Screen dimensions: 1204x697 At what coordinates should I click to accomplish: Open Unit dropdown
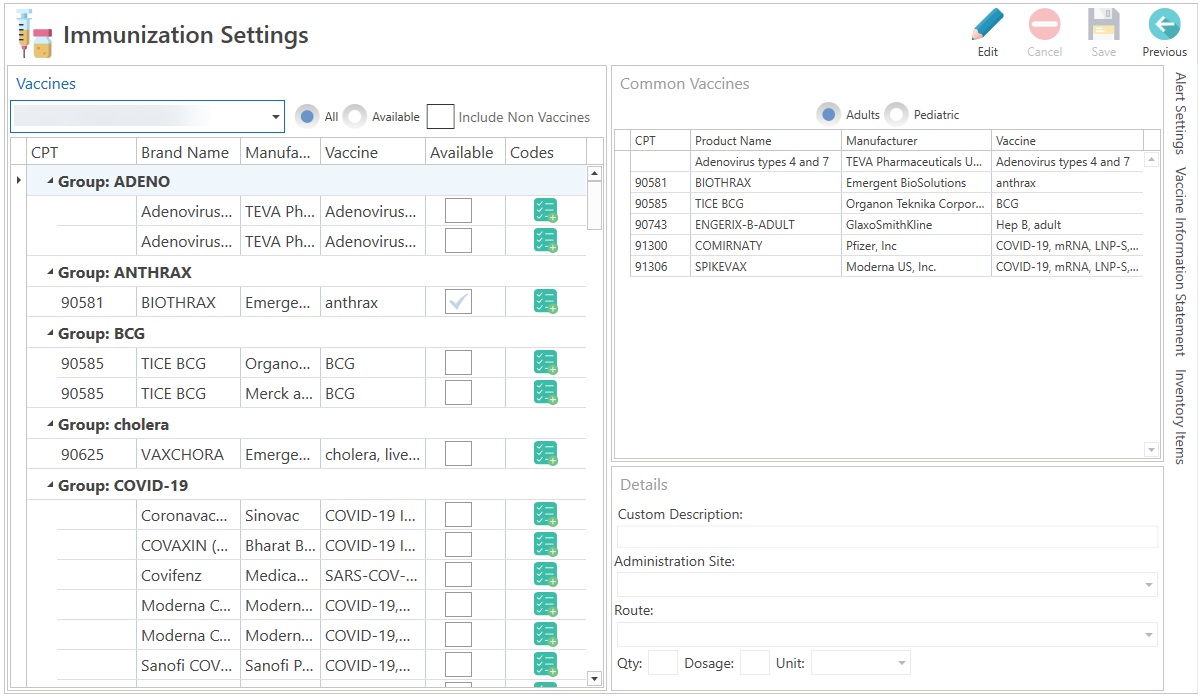click(x=902, y=662)
